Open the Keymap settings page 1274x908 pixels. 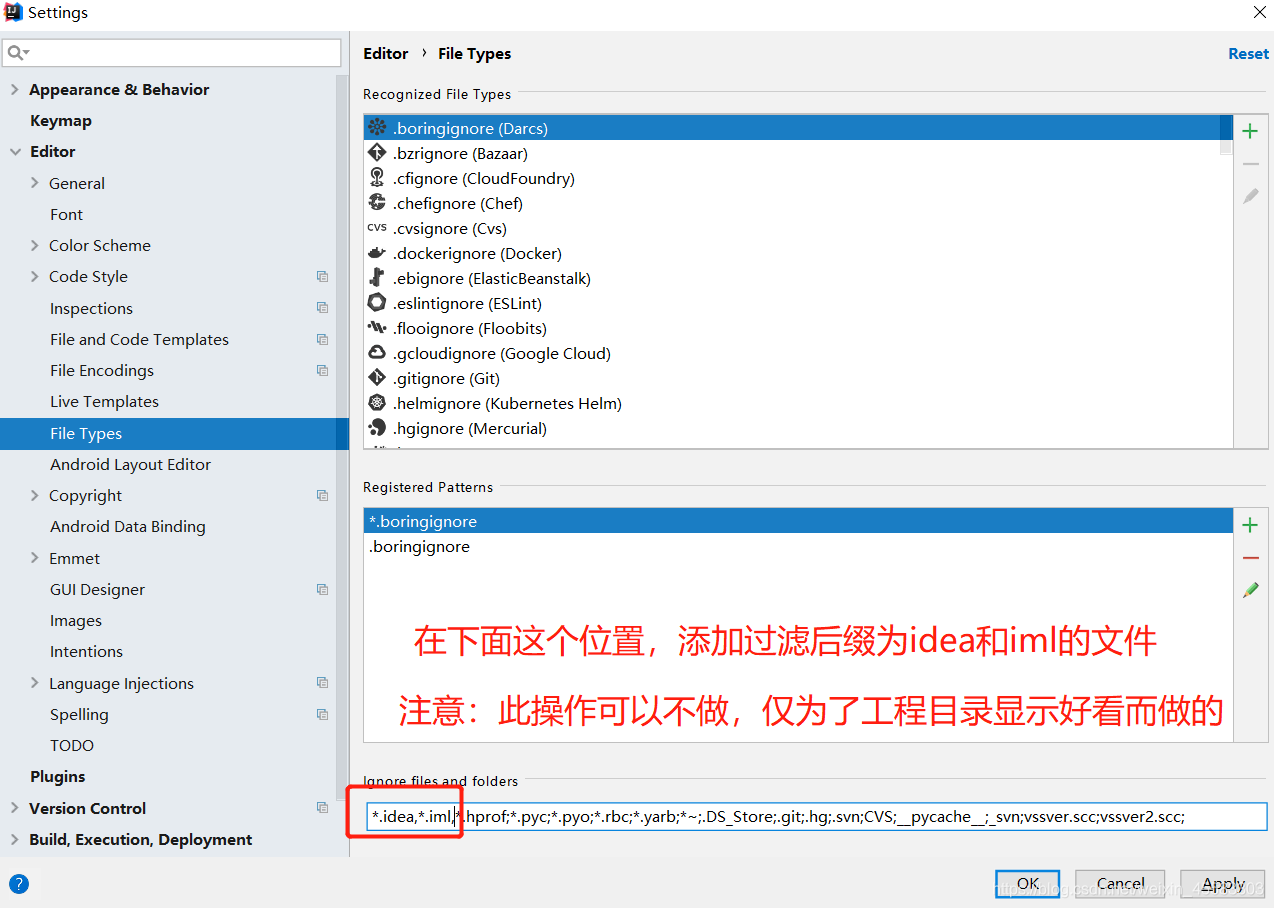(60, 121)
